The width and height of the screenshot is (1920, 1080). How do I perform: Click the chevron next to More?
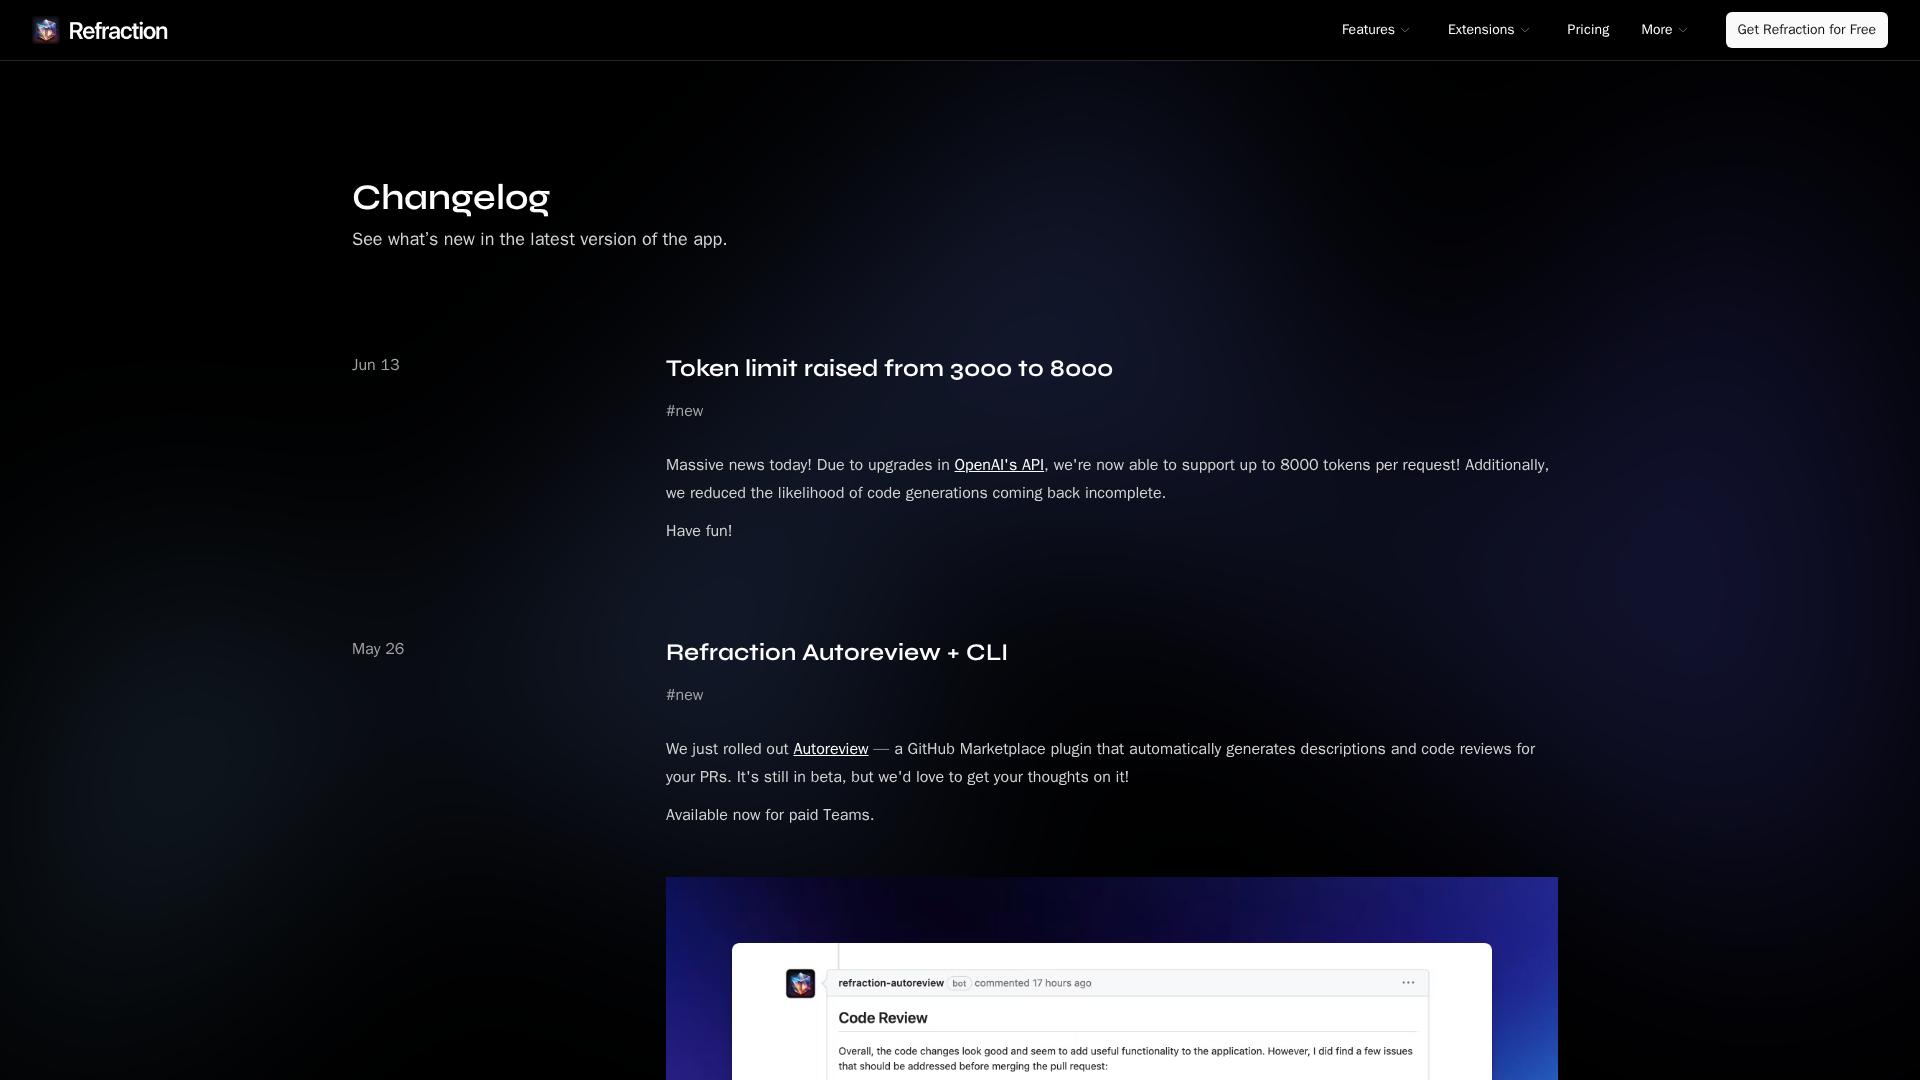[x=1683, y=30]
